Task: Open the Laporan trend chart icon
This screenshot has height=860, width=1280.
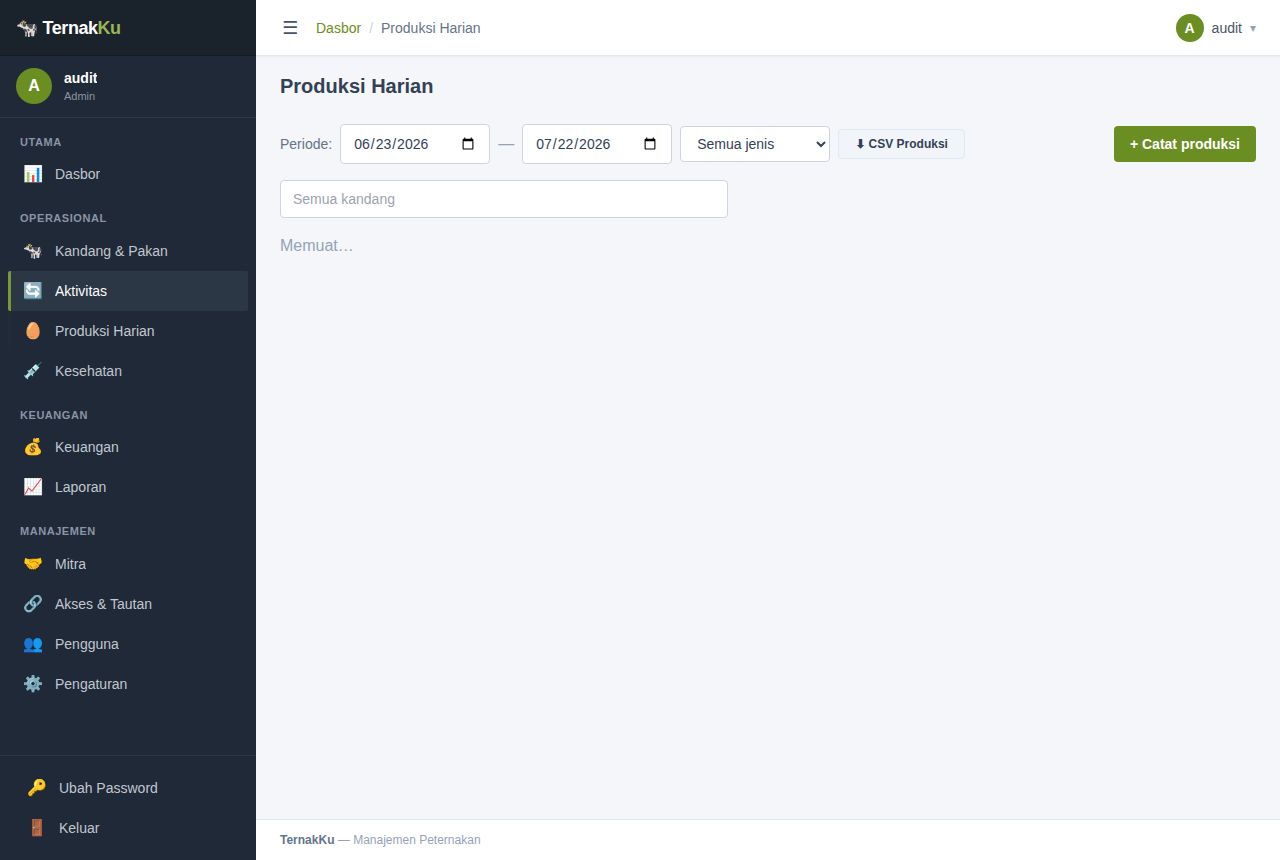Action: (33, 487)
